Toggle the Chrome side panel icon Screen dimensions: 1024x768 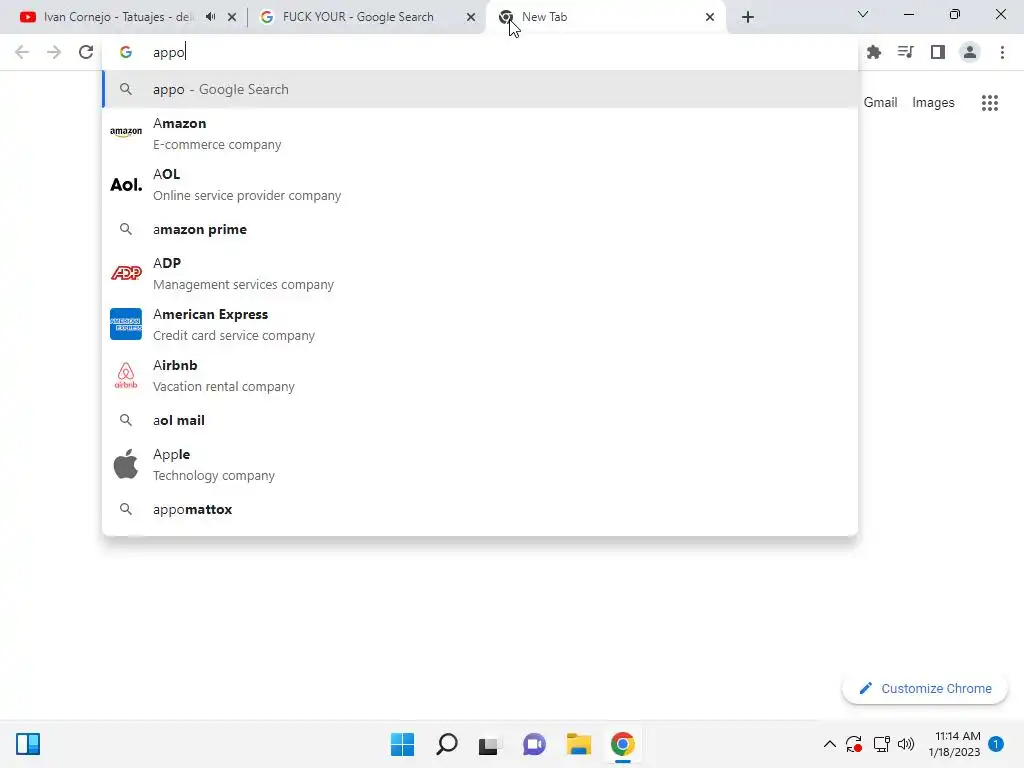pos(938,52)
